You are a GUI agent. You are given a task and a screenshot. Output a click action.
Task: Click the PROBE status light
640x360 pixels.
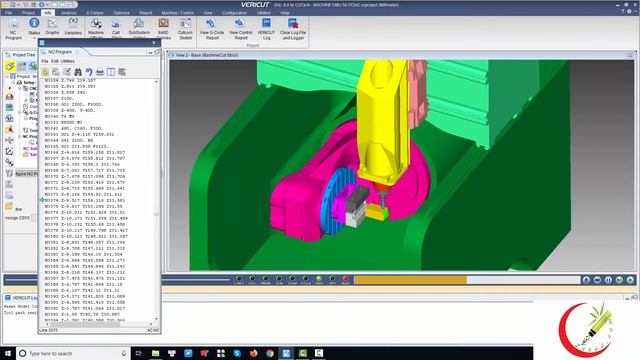click(266, 280)
